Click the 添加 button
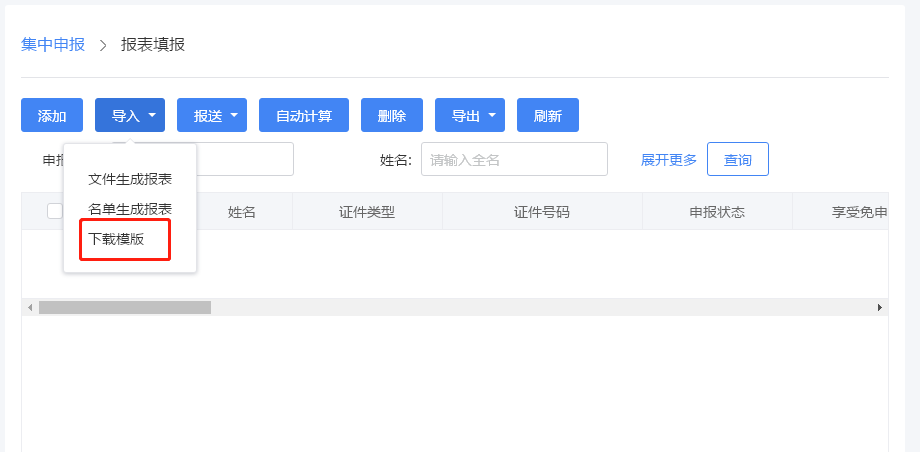920x452 pixels. pyautogui.click(x=52, y=115)
